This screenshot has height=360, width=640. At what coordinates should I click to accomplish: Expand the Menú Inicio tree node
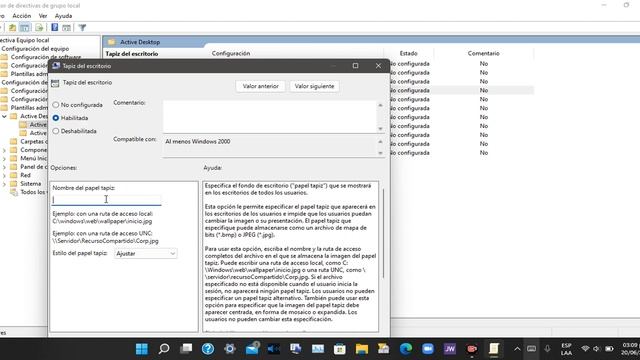click(x=4, y=158)
